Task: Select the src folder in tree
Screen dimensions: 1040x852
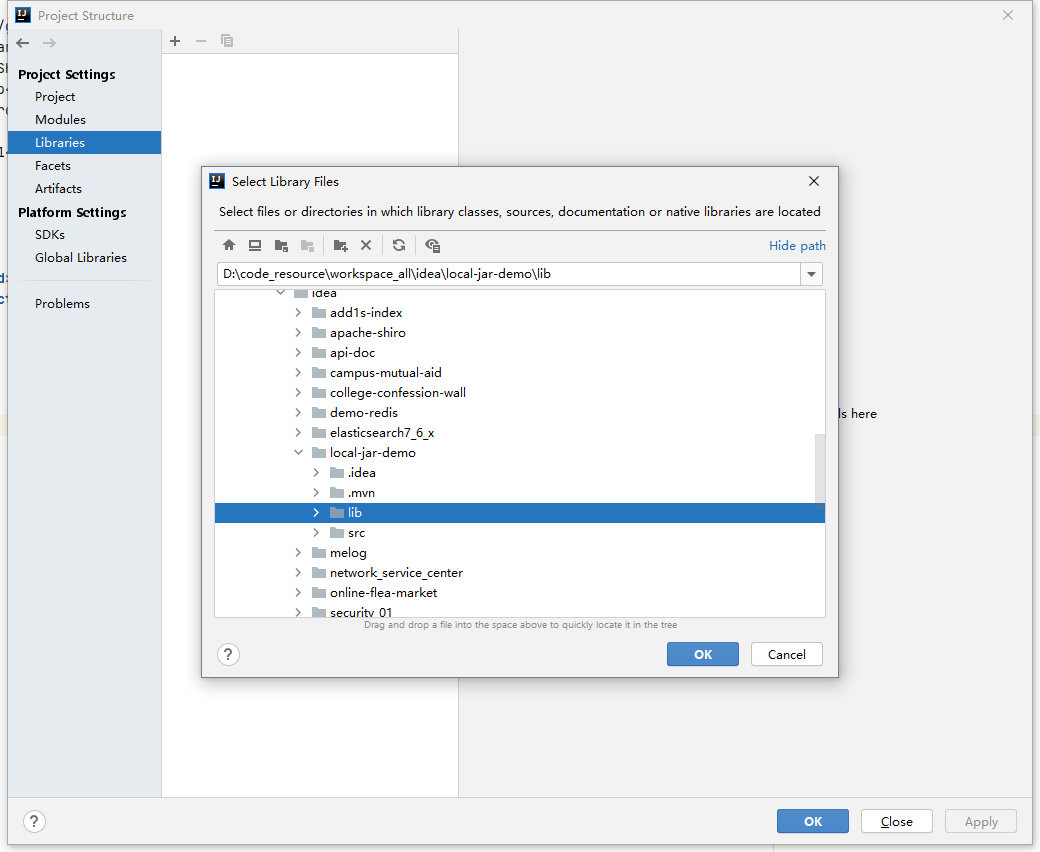Action: point(356,533)
